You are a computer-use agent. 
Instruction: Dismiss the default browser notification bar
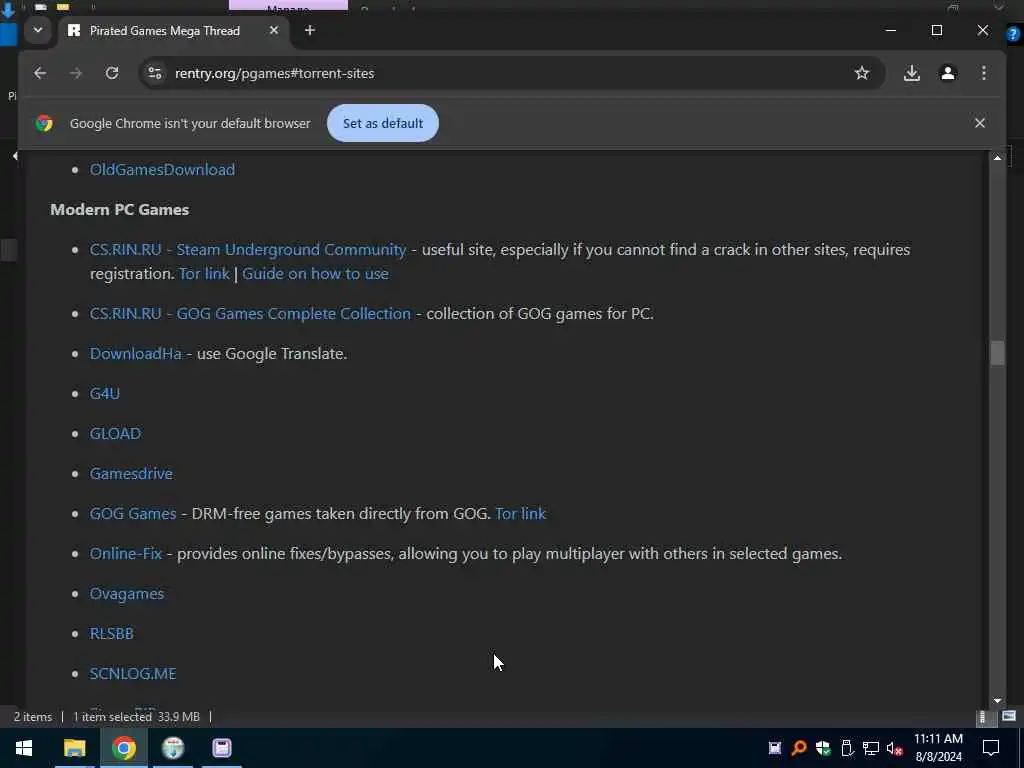[x=980, y=123]
